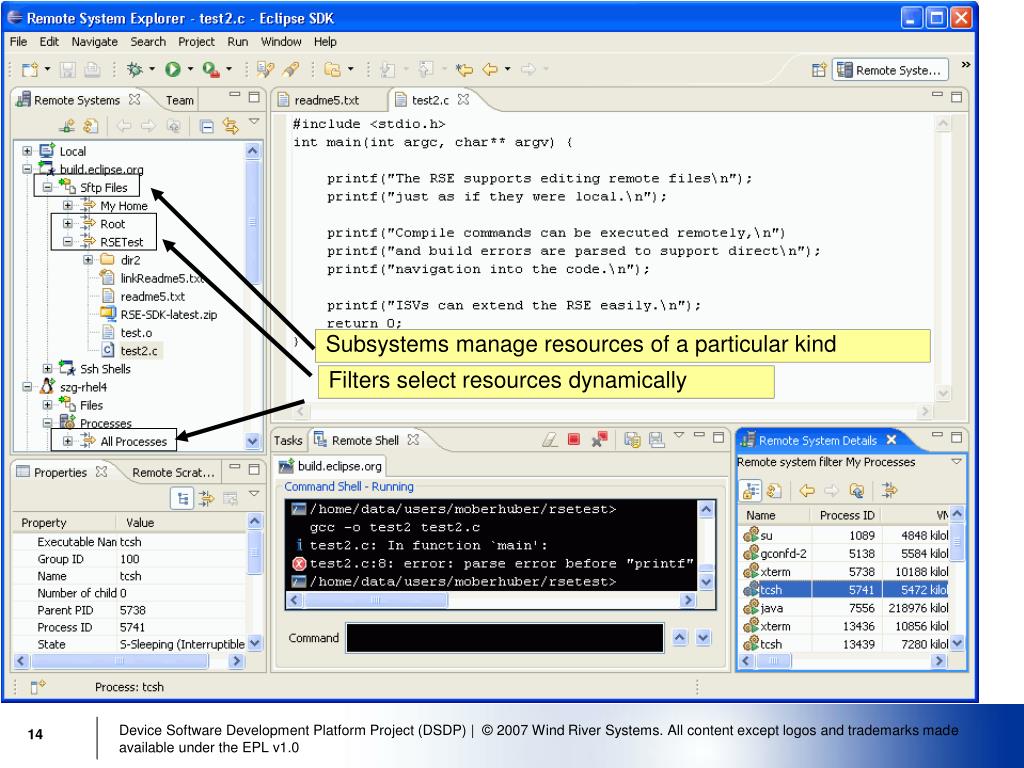Image resolution: width=1024 pixels, height=768 pixels.
Task: Open the Run button dropdown arrow
Action: (190, 69)
